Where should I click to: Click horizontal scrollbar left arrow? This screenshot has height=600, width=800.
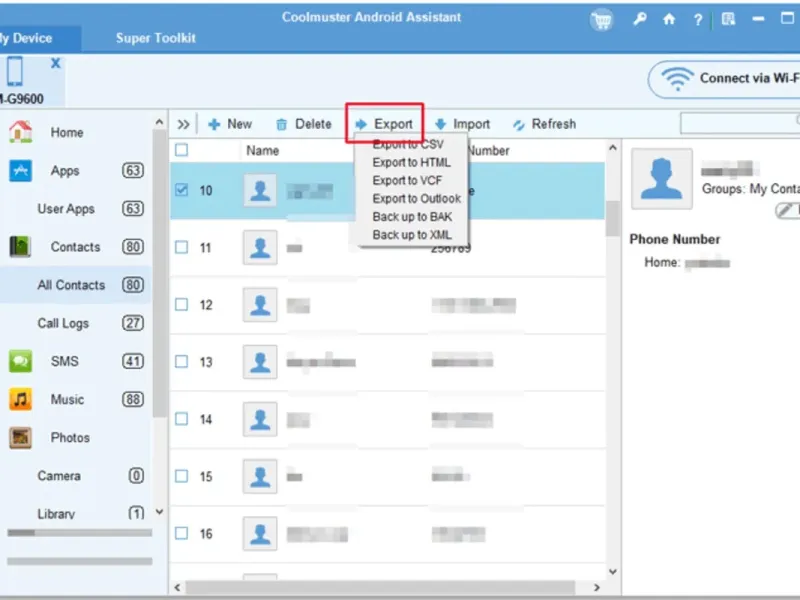(177, 587)
